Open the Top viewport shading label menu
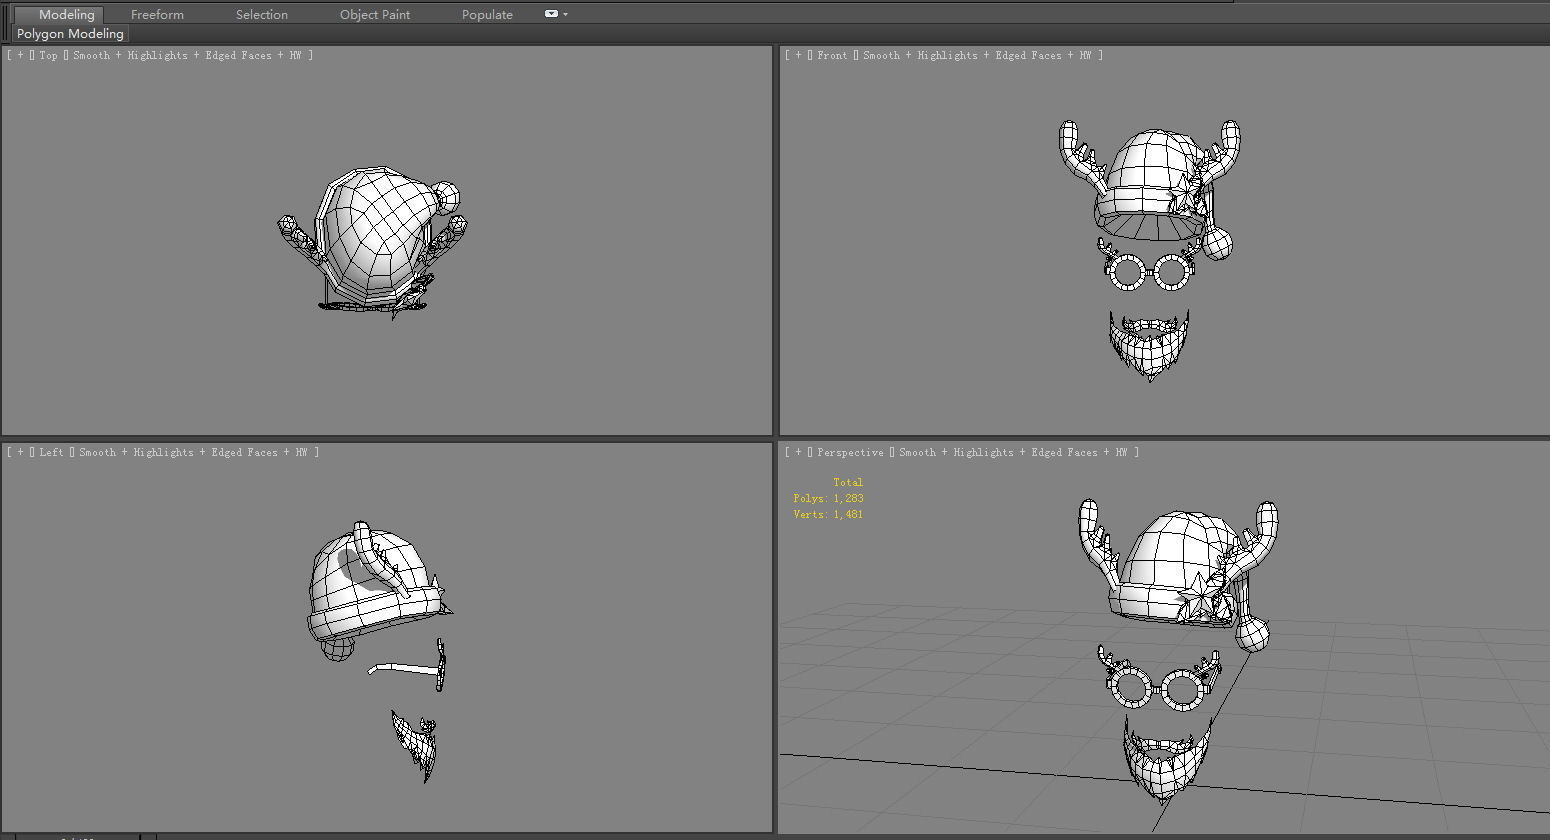Image resolution: width=1550 pixels, height=840 pixels. 187,55
